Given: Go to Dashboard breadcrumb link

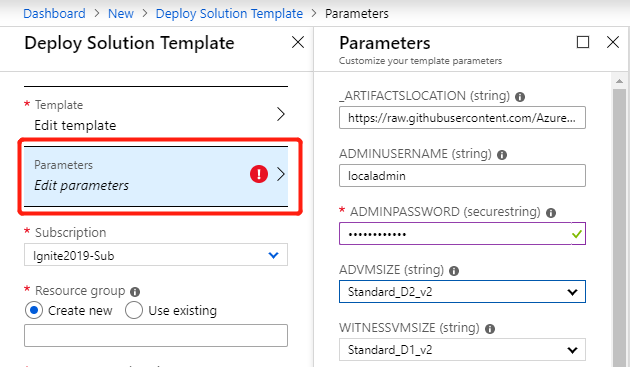Looking at the screenshot, I should (x=54, y=14).
